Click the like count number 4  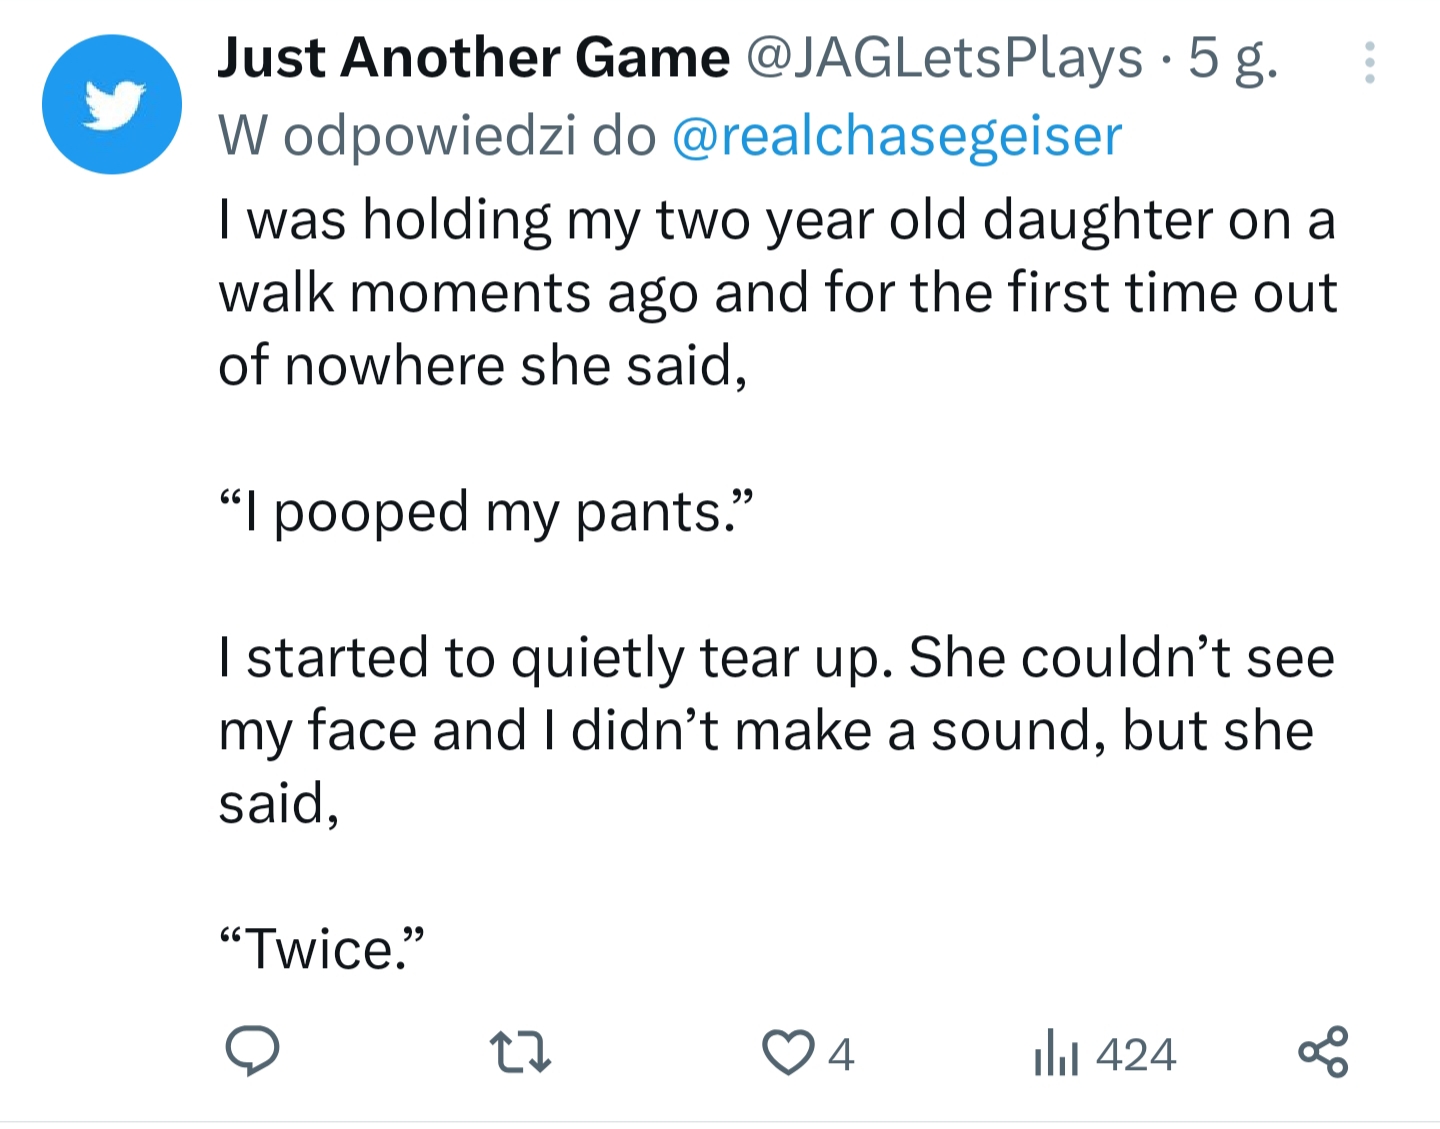(x=841, y=1054)
